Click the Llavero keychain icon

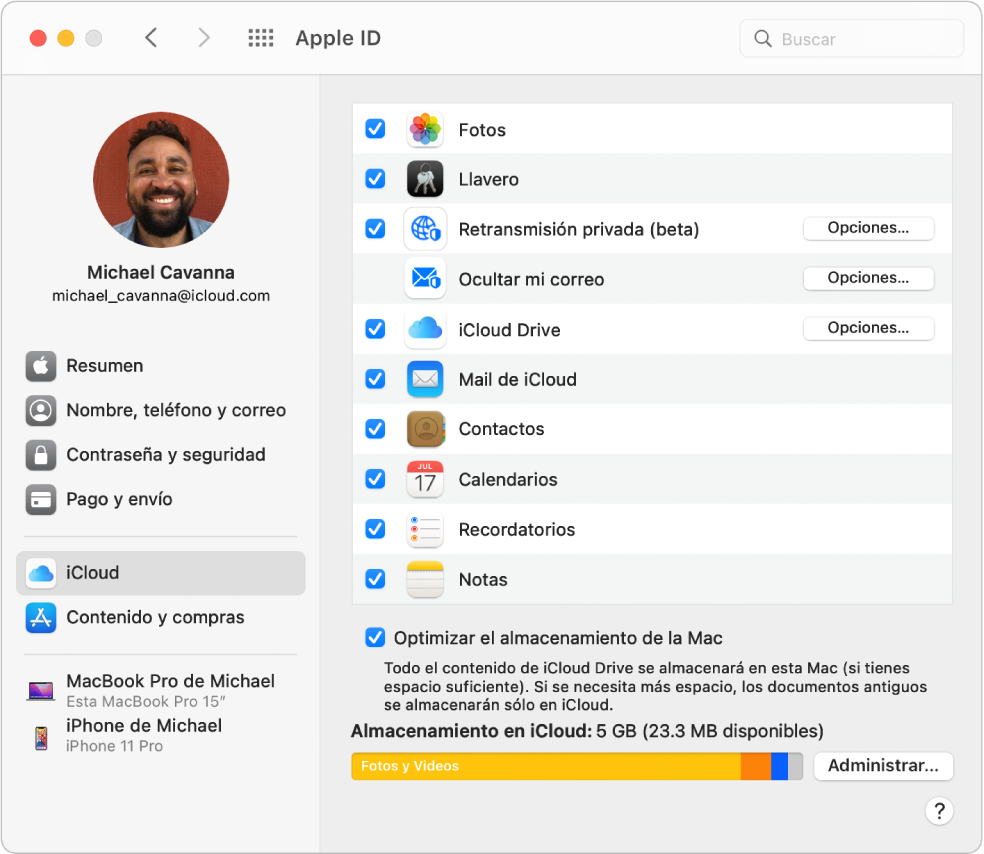[x=425, y=180]
